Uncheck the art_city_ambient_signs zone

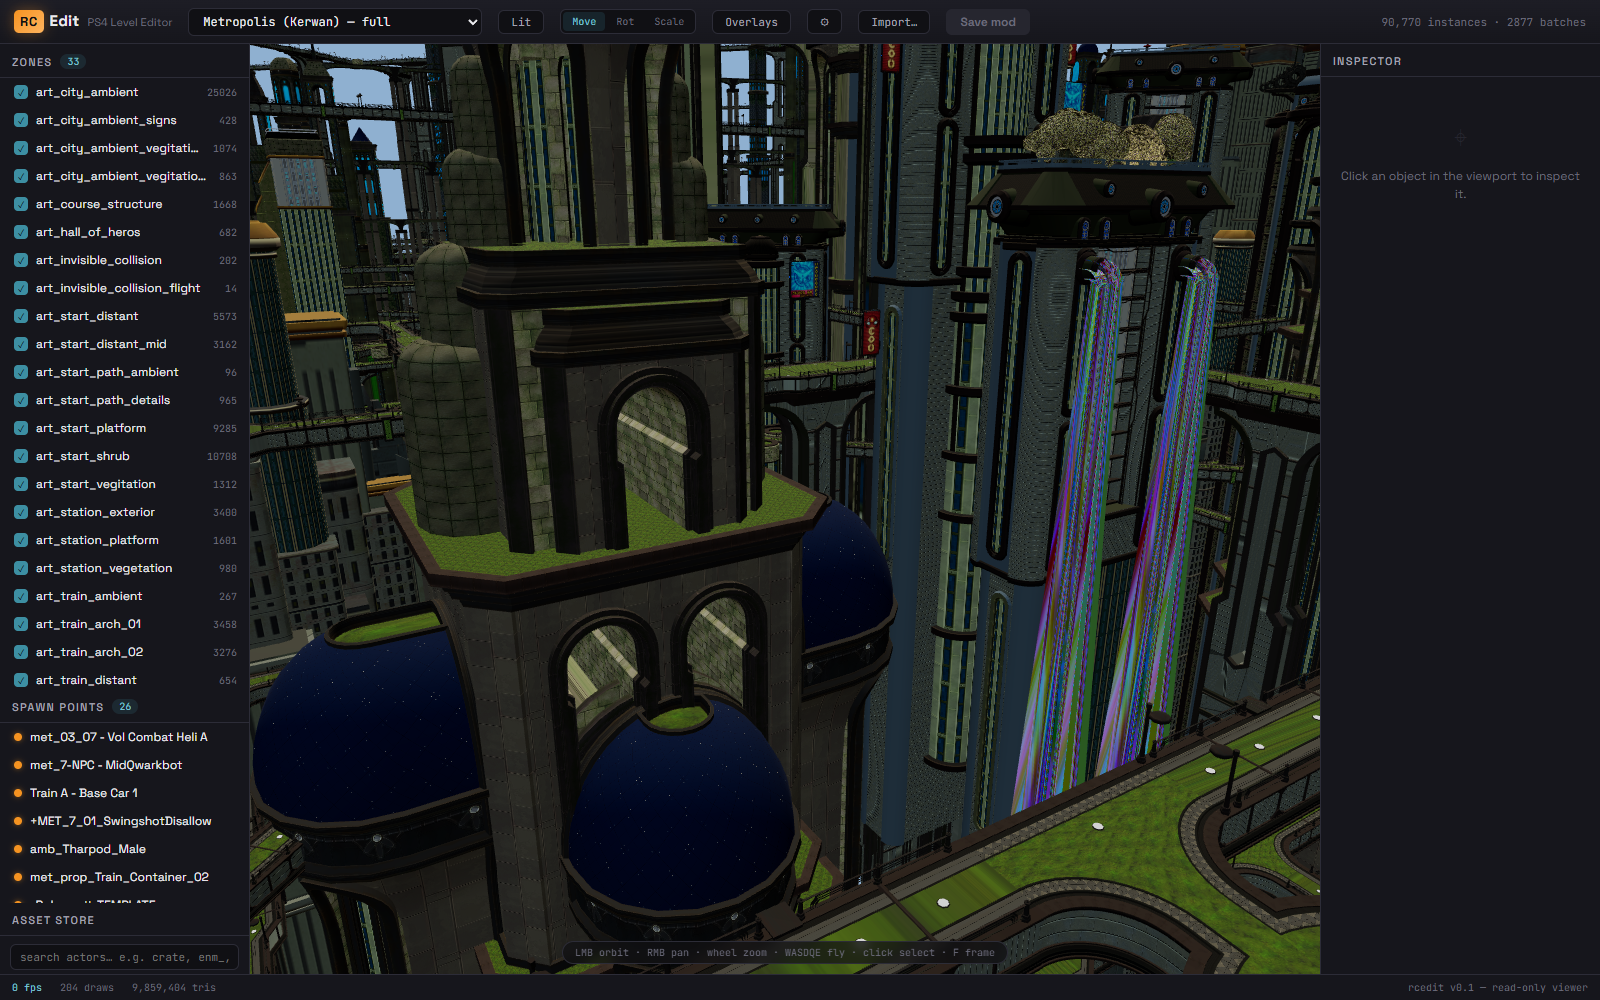click(21, 120)
